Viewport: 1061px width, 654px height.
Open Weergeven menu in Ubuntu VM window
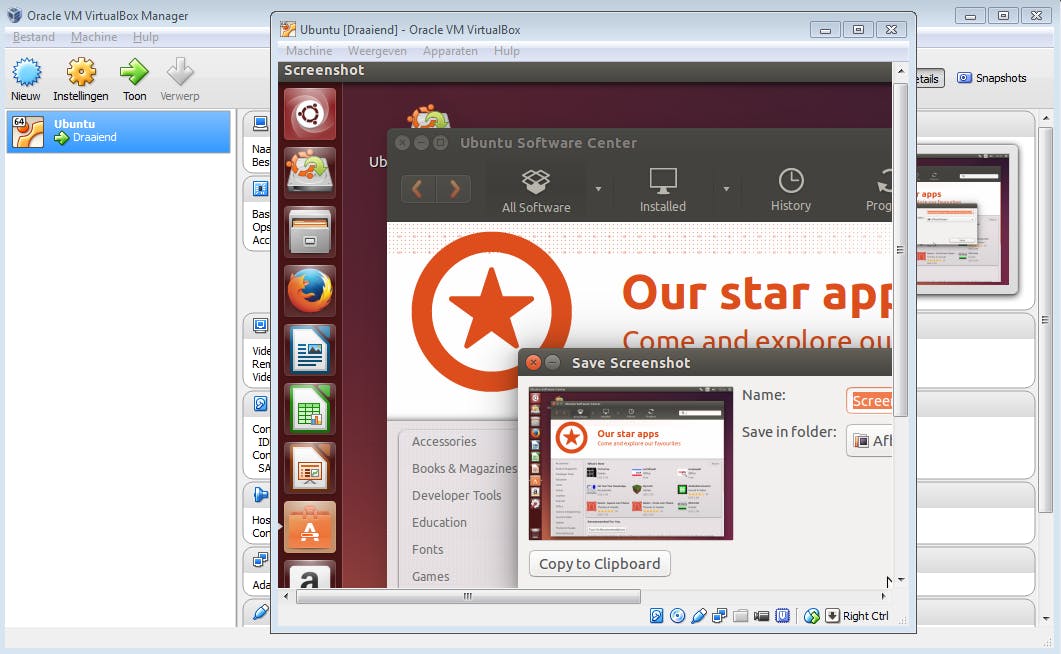[x=377, y=51]
